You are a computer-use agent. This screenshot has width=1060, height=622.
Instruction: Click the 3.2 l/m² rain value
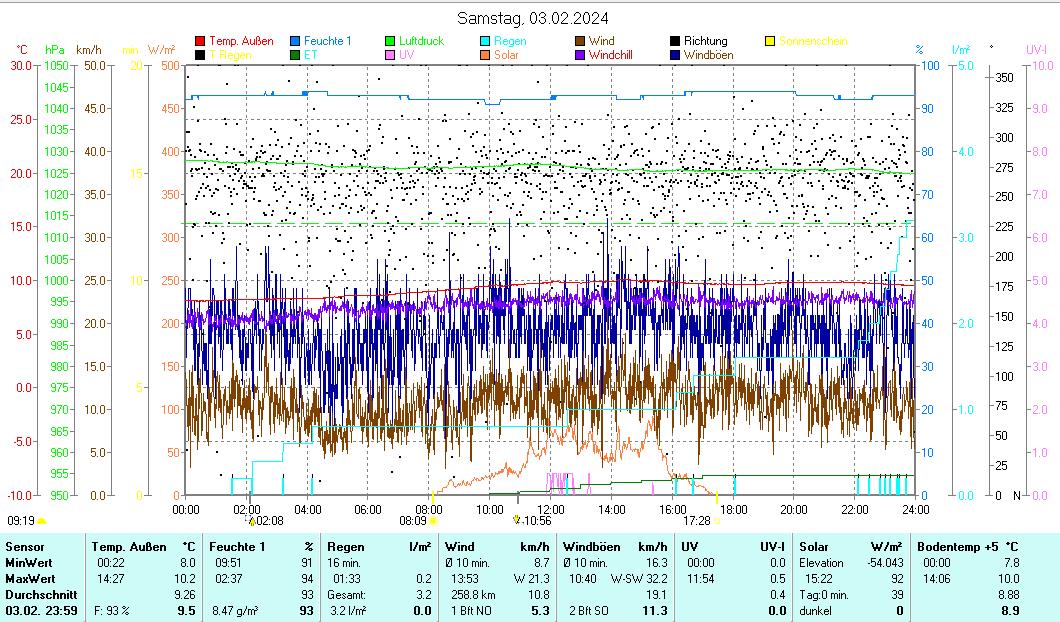pos(347,611)
